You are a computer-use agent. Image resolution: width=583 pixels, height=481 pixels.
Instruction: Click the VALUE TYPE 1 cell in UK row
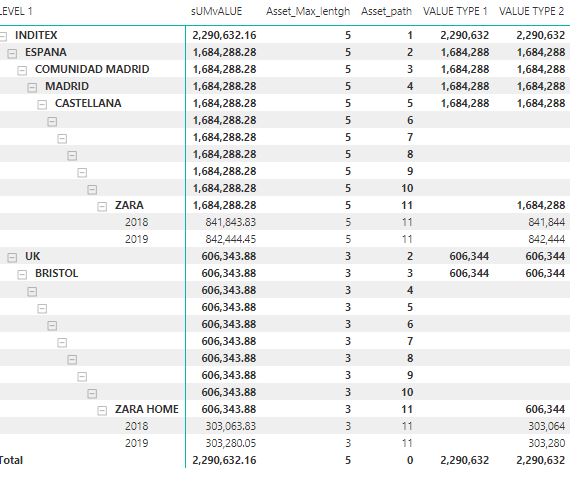(x=469, y=256)
